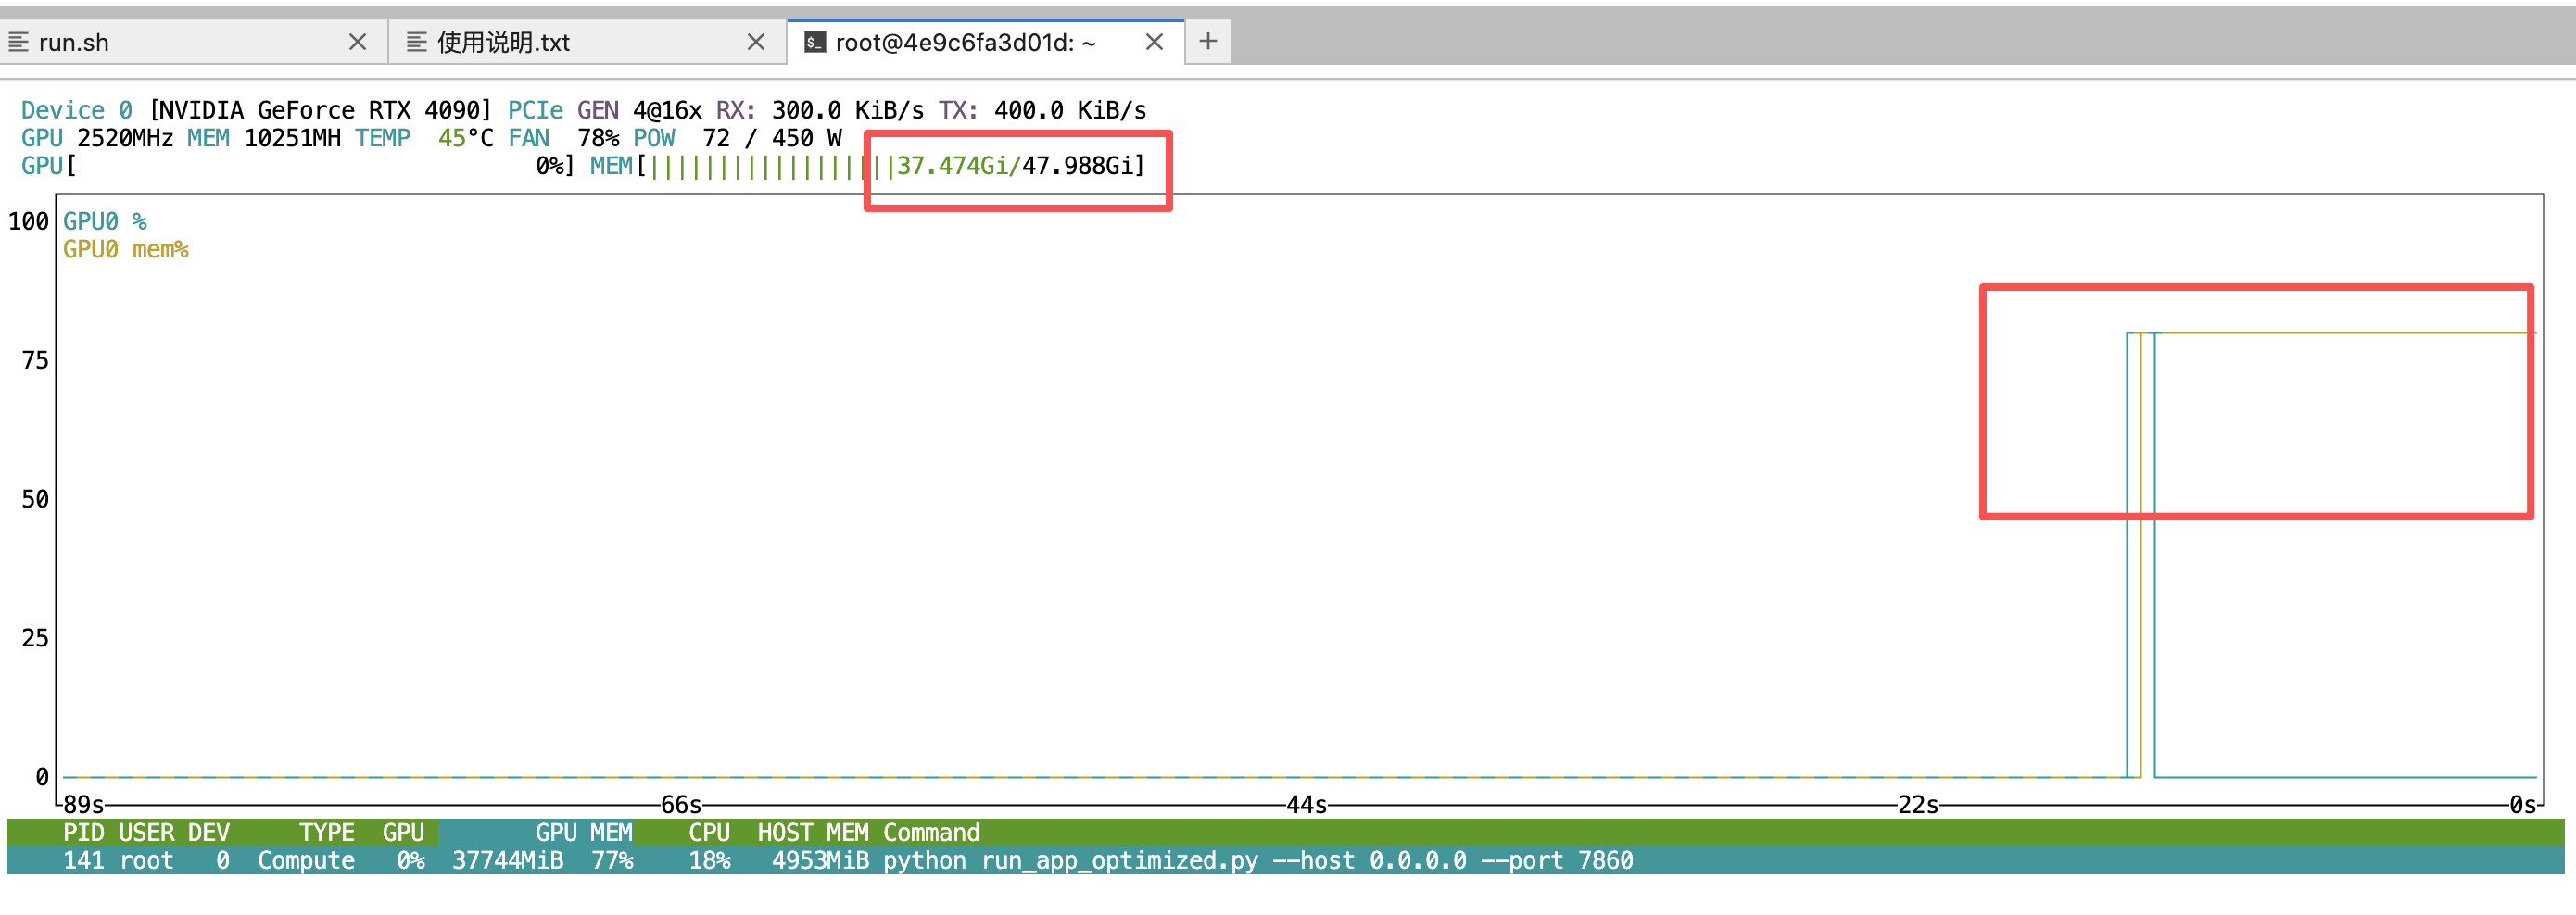
Task: Click the PID column header
Action: (83, 833)
